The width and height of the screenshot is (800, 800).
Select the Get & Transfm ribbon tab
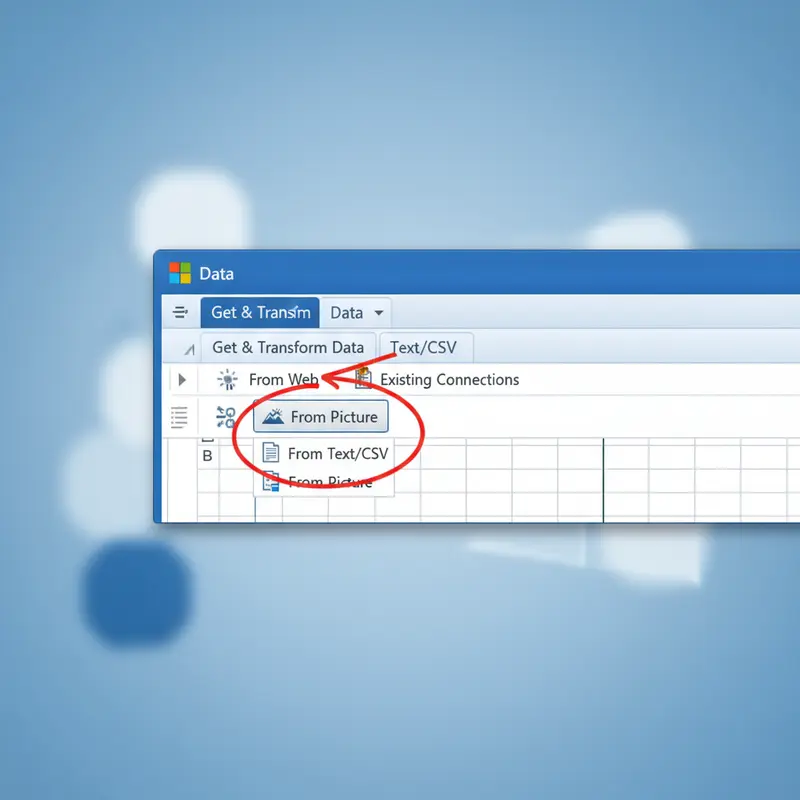[260, 312]
